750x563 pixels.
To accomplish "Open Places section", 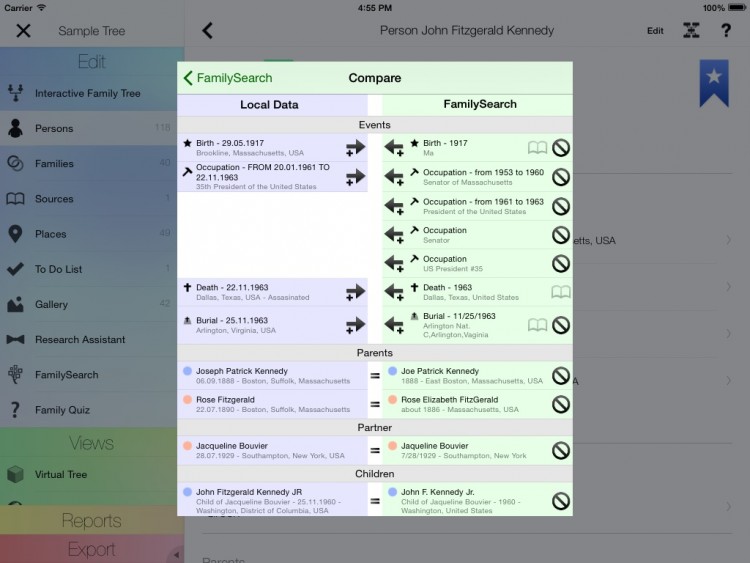I will [x=92, y=234].
